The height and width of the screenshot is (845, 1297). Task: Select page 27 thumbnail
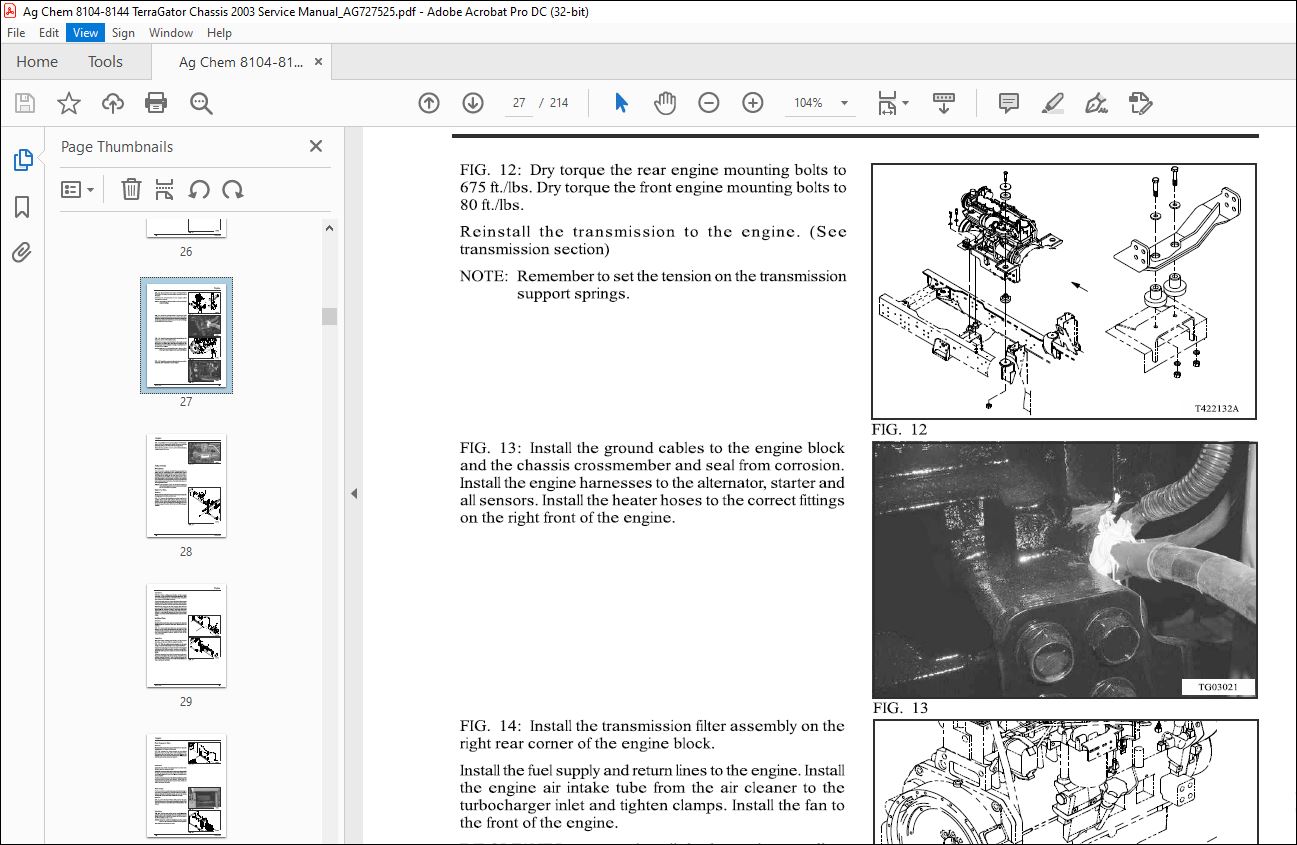(186, 337)
